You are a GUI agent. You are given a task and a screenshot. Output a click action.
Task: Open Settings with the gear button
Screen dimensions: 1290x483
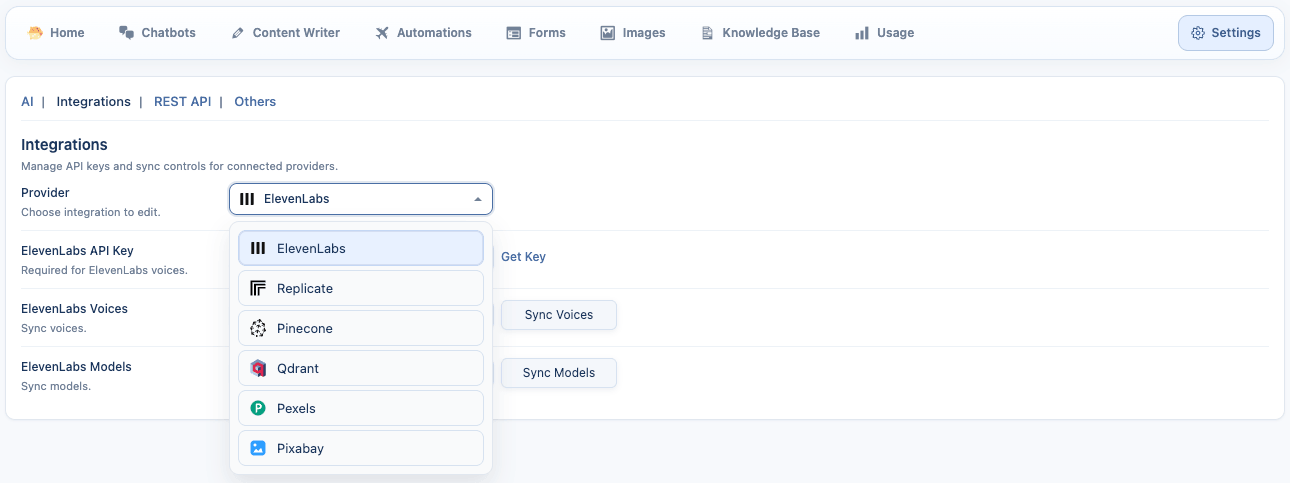click(1225, 33)
